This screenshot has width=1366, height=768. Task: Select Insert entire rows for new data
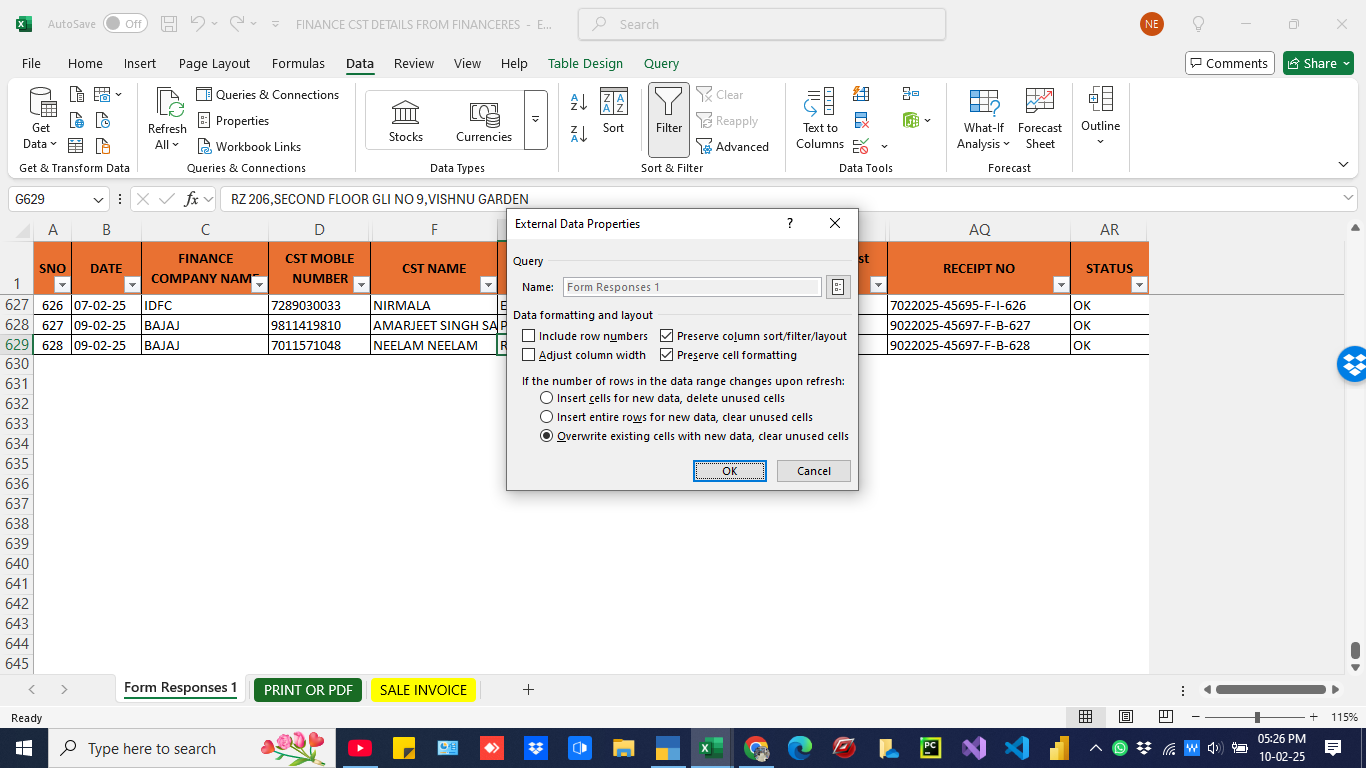click(547, 416)
